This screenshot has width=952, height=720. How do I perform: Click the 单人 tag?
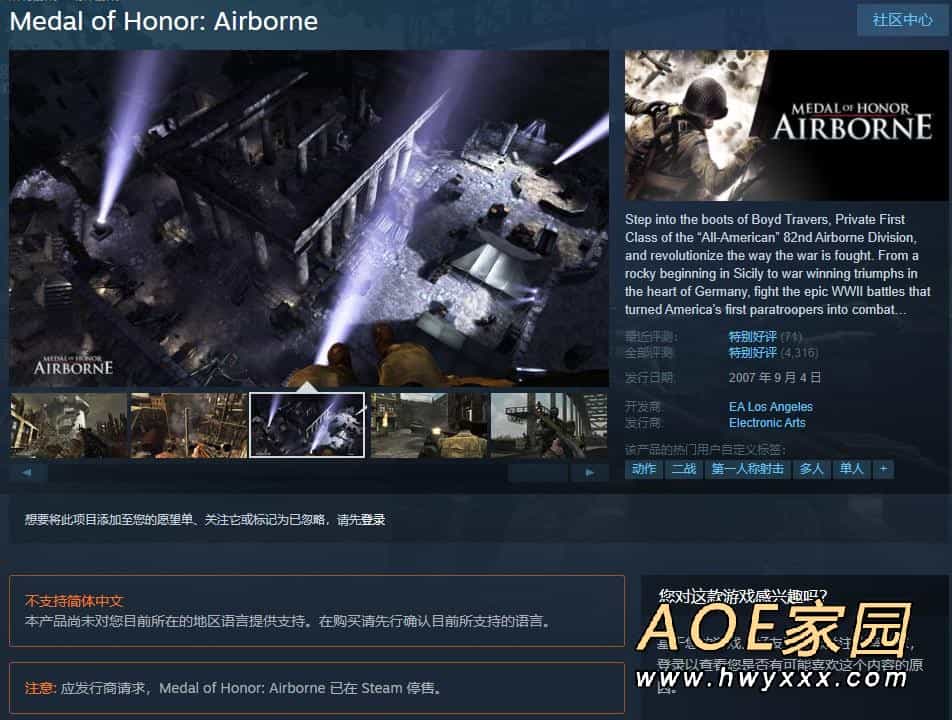tap(851, 469)
